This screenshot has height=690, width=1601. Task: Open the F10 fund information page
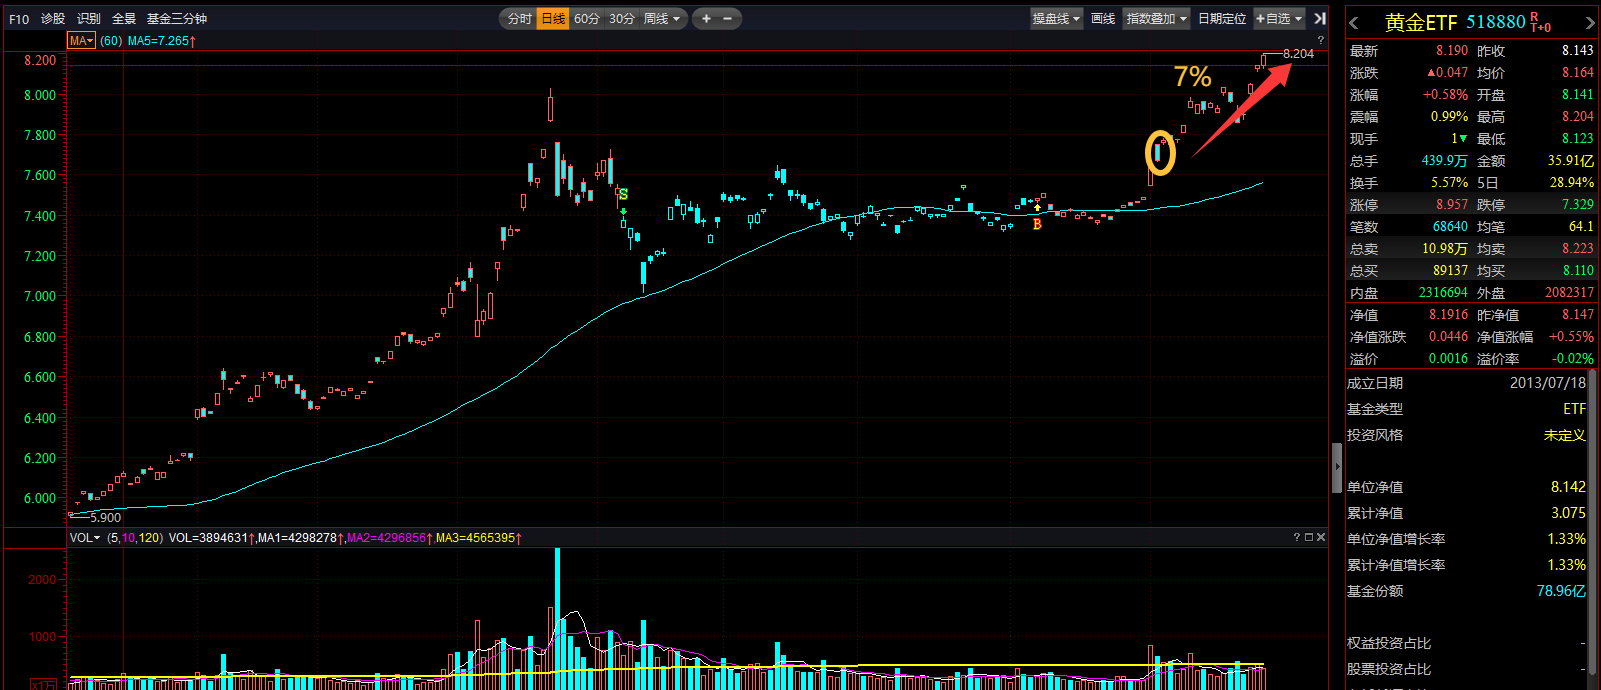coord(19,19)
